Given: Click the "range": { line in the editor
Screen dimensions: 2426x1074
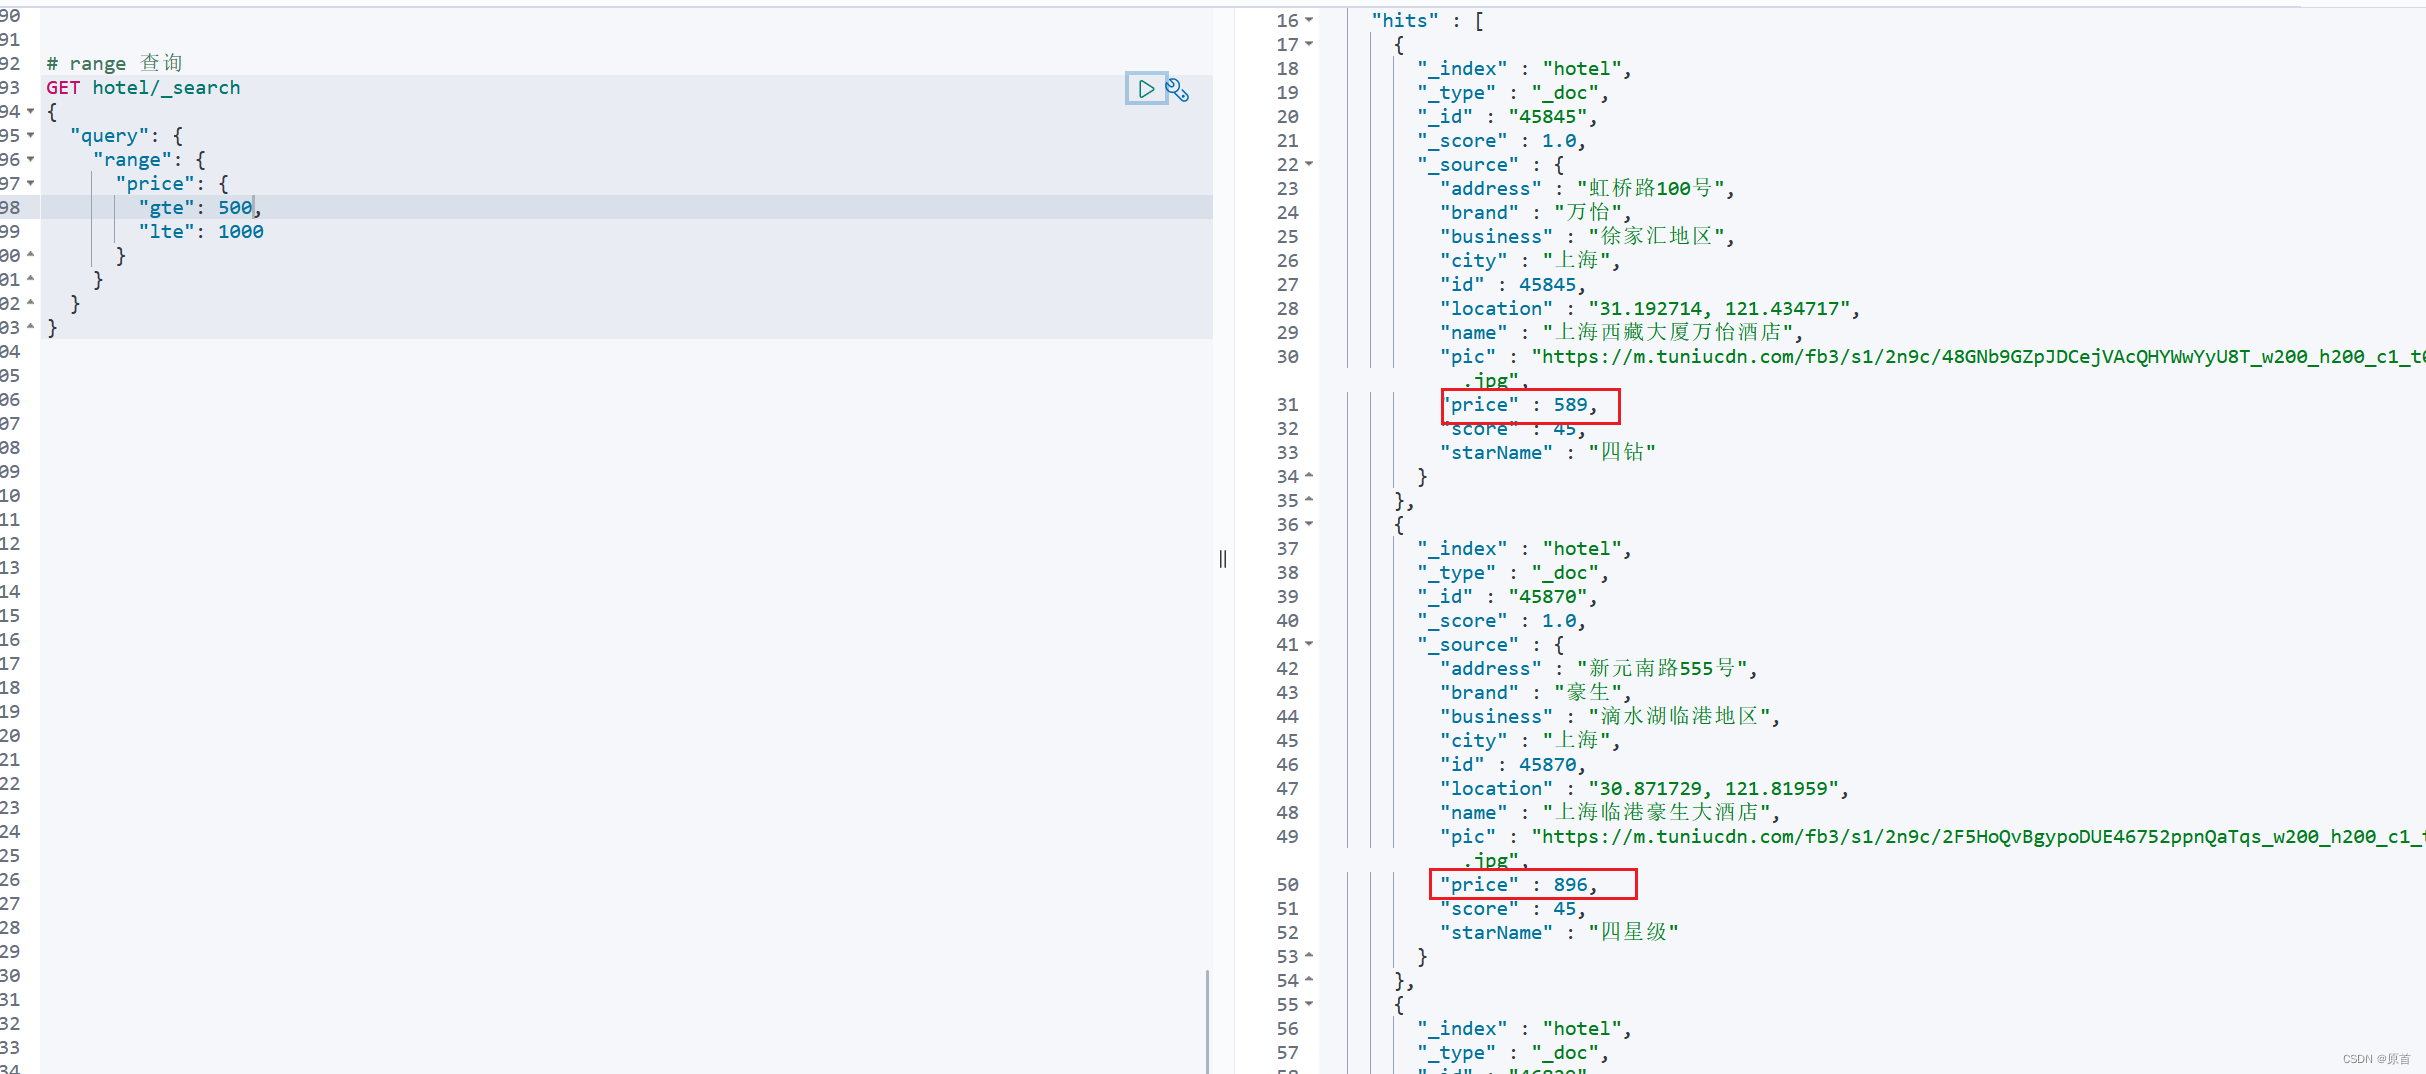Looking at the screenshot, I should [149, 160].
